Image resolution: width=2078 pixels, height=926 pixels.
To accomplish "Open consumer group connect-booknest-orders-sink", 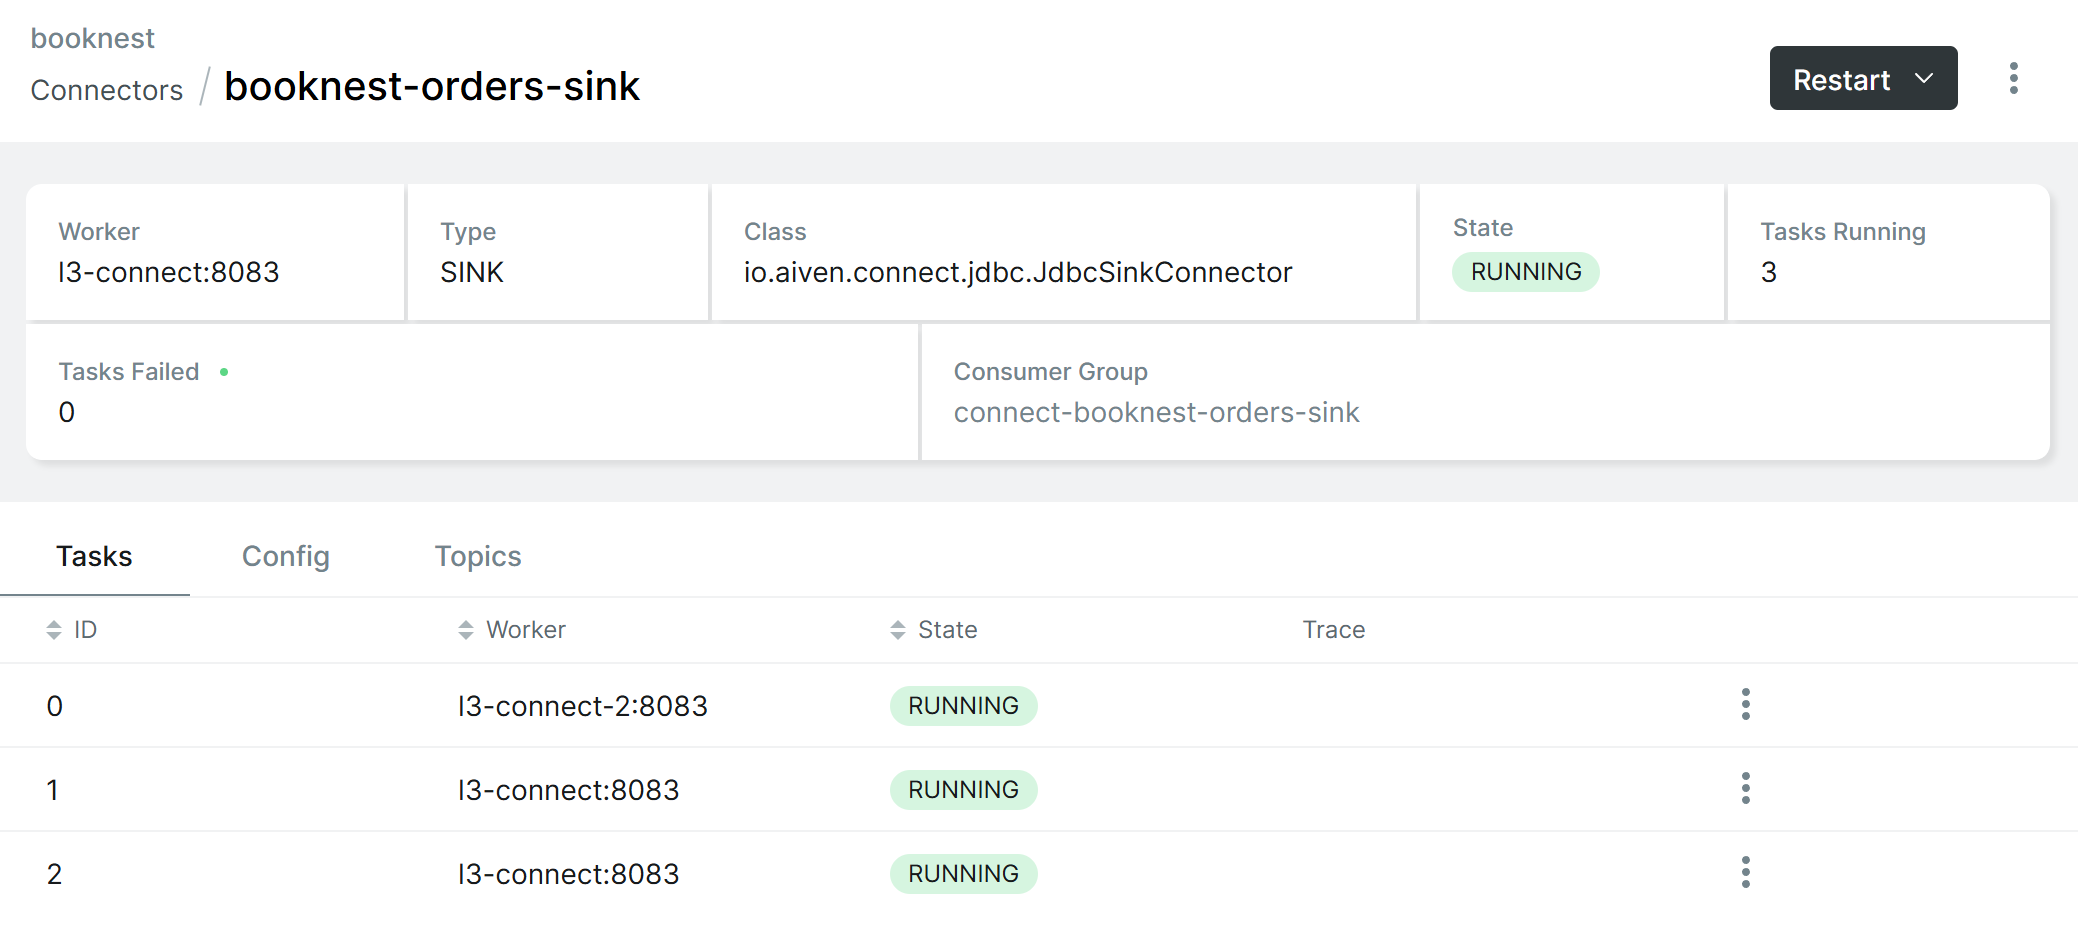I will click(1157, 412).
